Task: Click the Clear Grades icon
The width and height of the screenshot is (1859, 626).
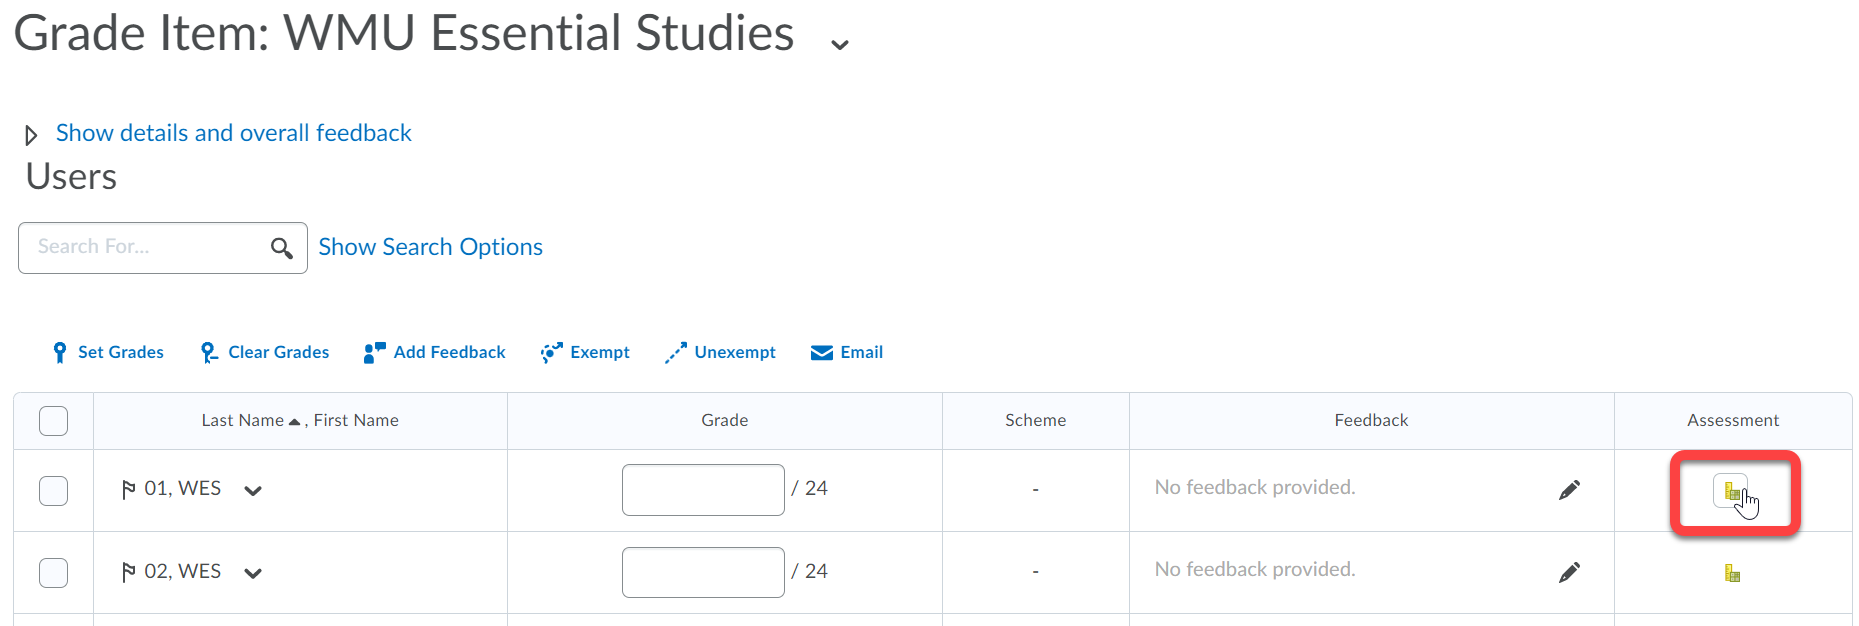Action: click(x=207, y=352)
